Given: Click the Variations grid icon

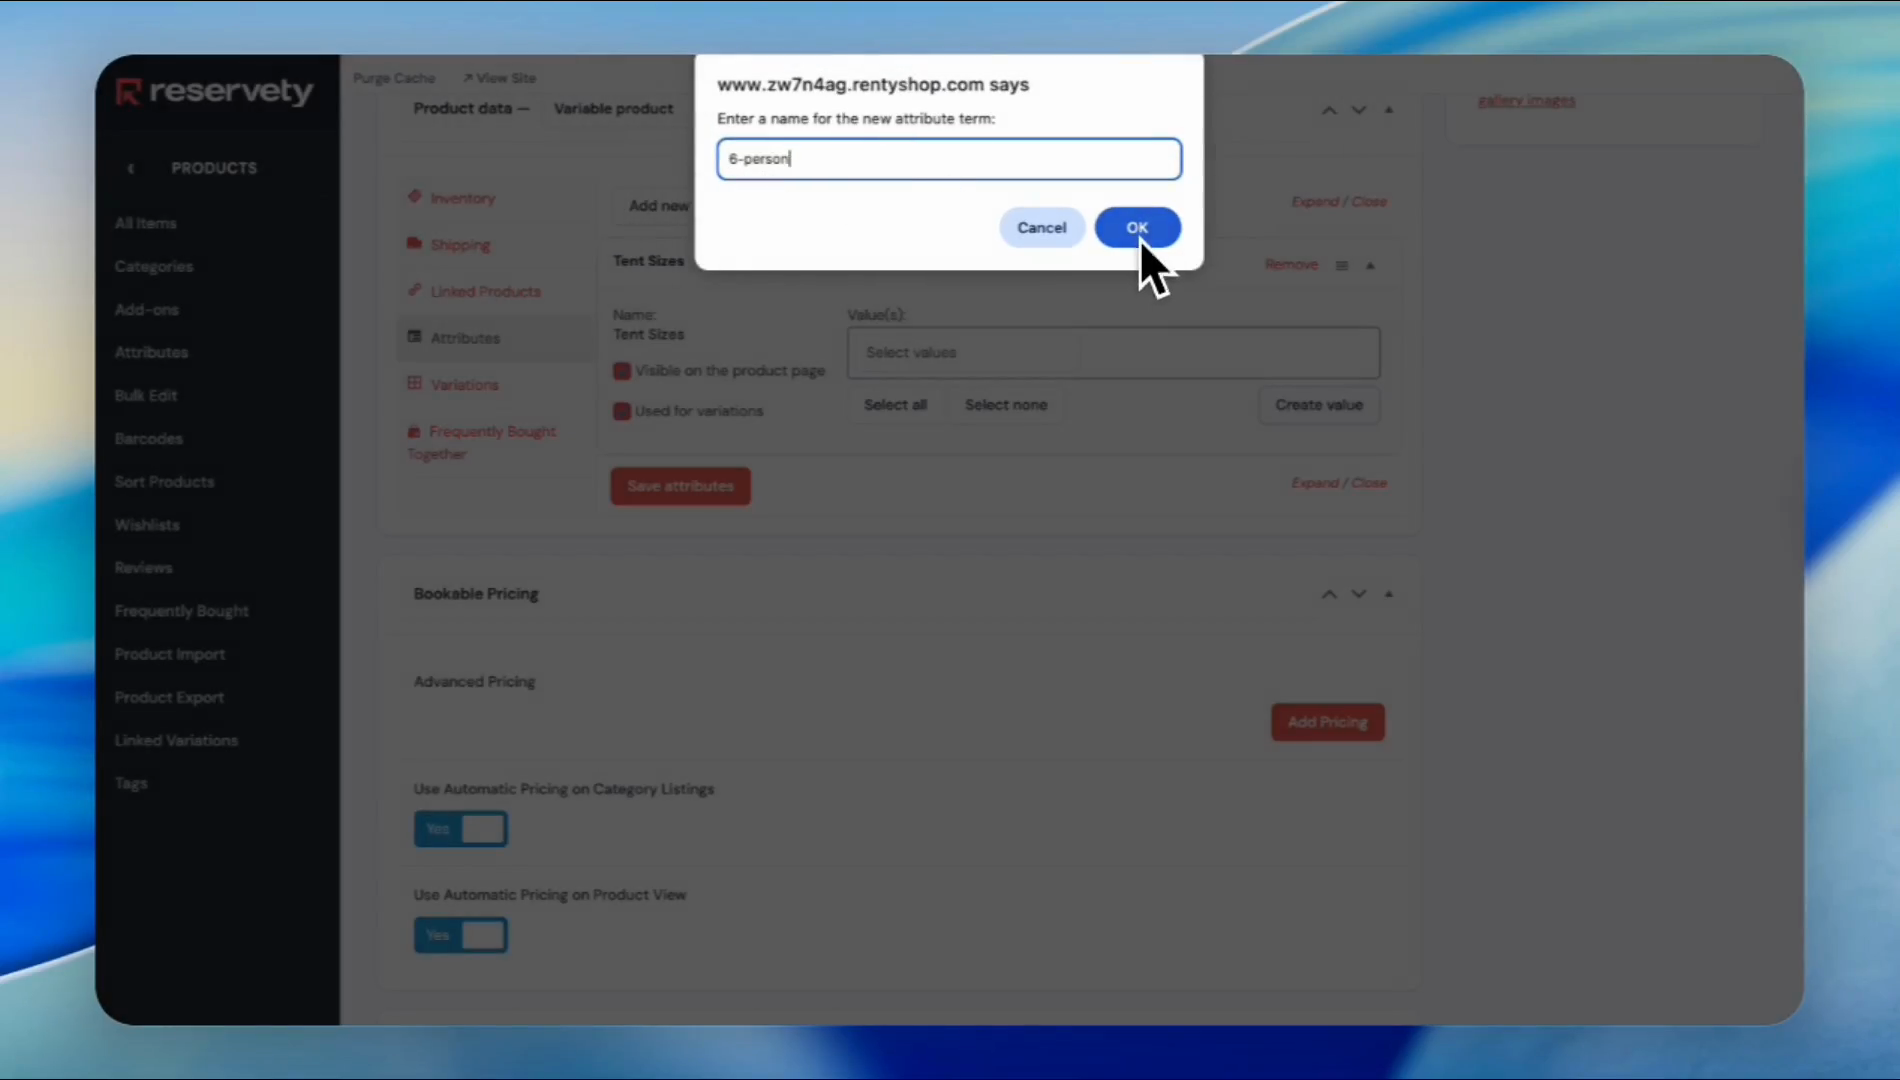Looking at the screenshot, I should pos(414,384).
